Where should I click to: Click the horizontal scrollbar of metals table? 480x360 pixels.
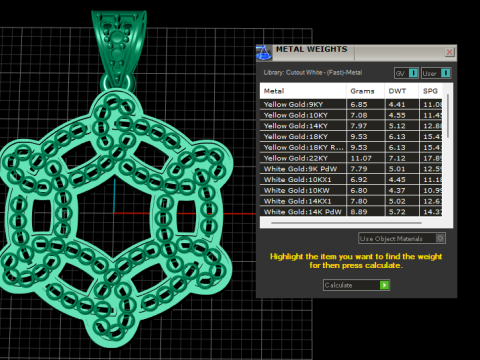click(346, 223)
